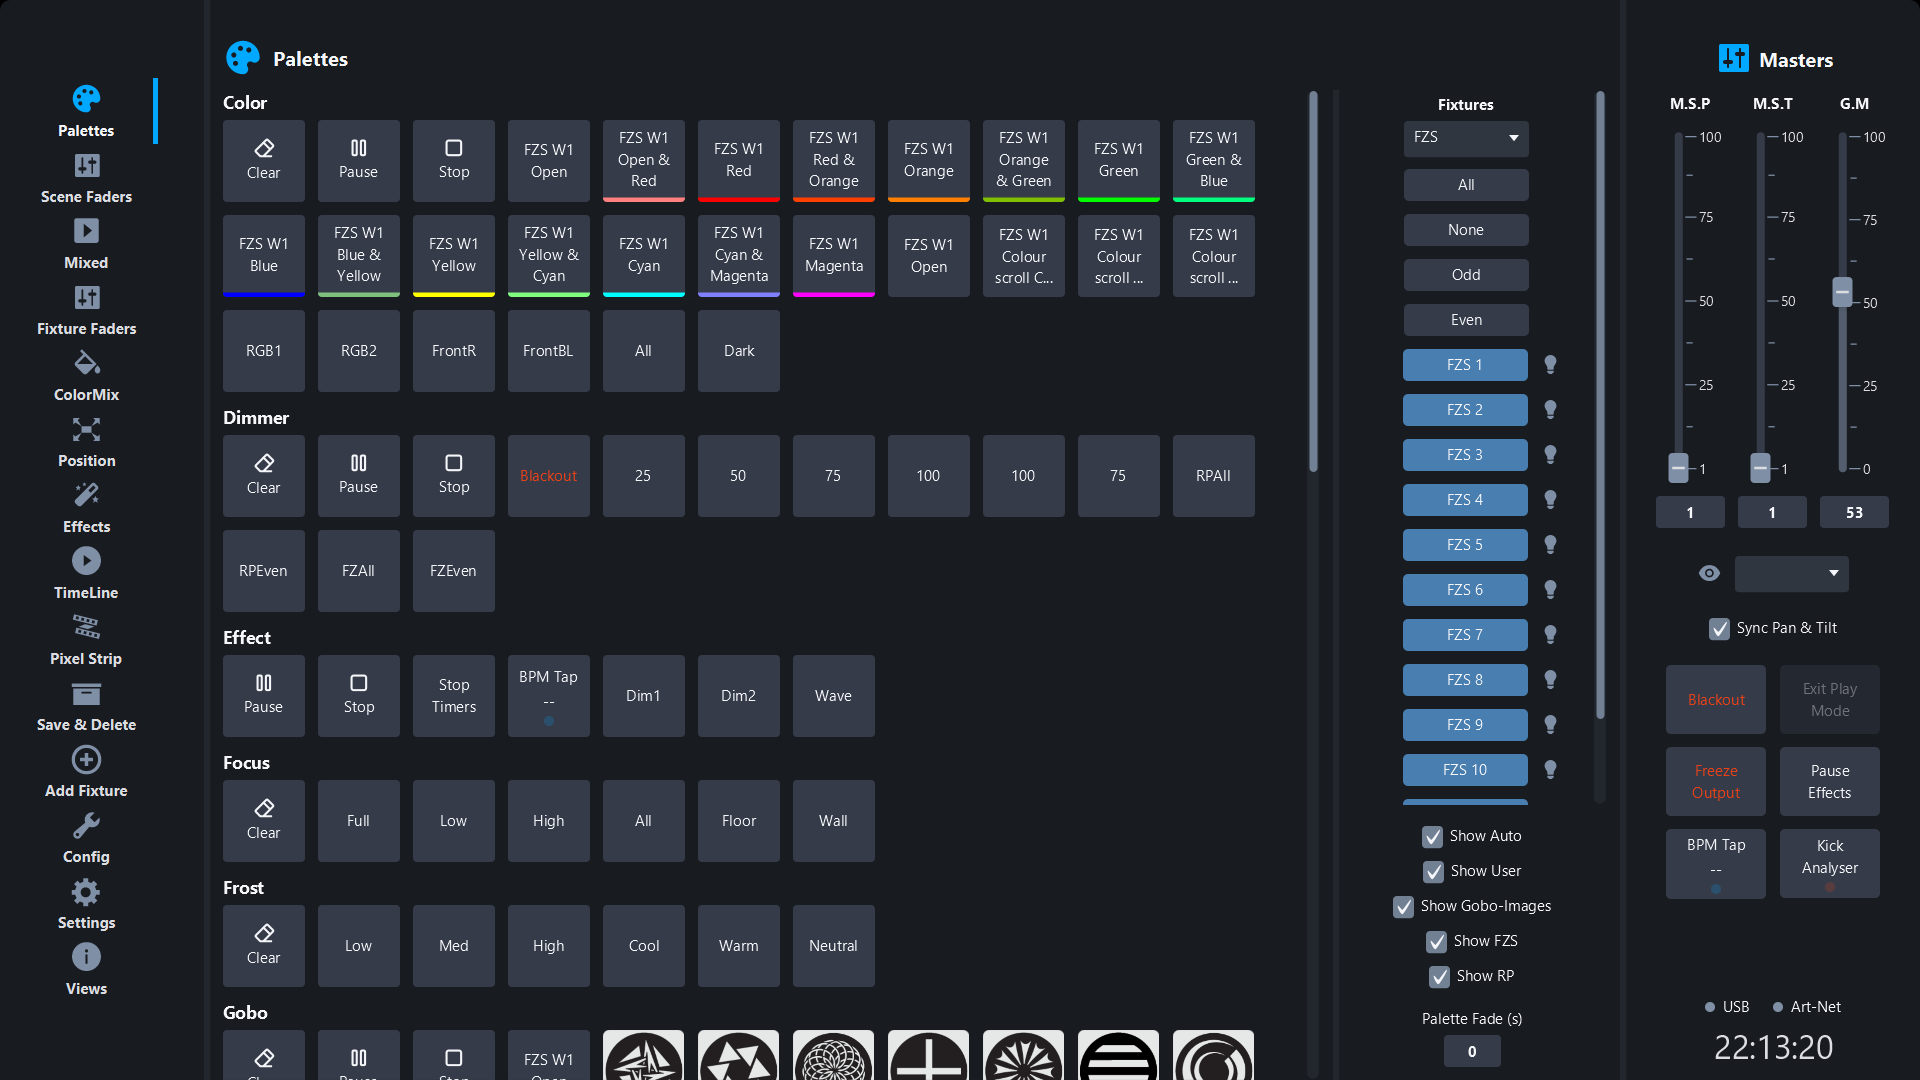Open the Views info icon
This screenshot has height=1080, width=1920.
coord(86,957)
